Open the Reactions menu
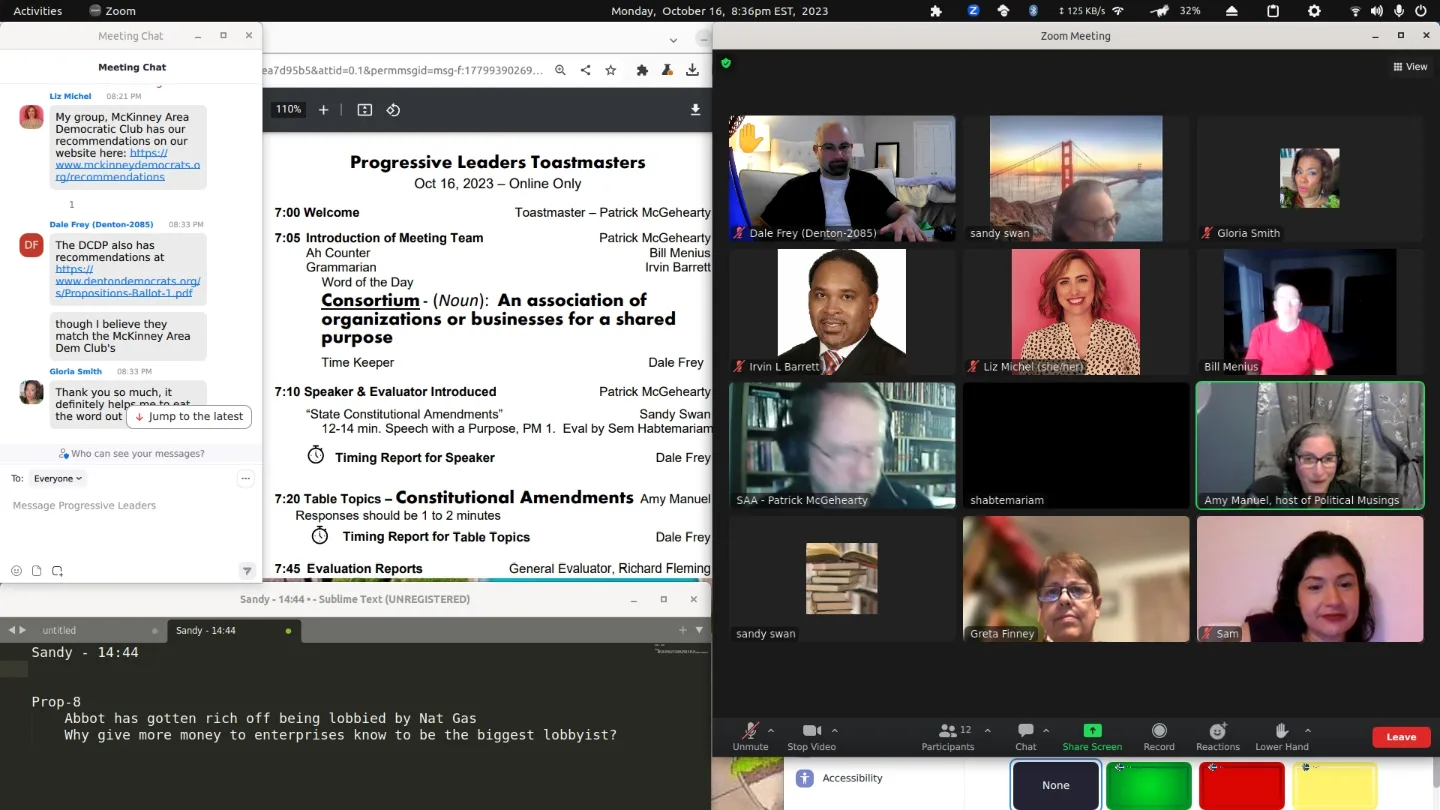Image resolution: width=1440 pixels, height=810 pixels. click(1217, 737)
